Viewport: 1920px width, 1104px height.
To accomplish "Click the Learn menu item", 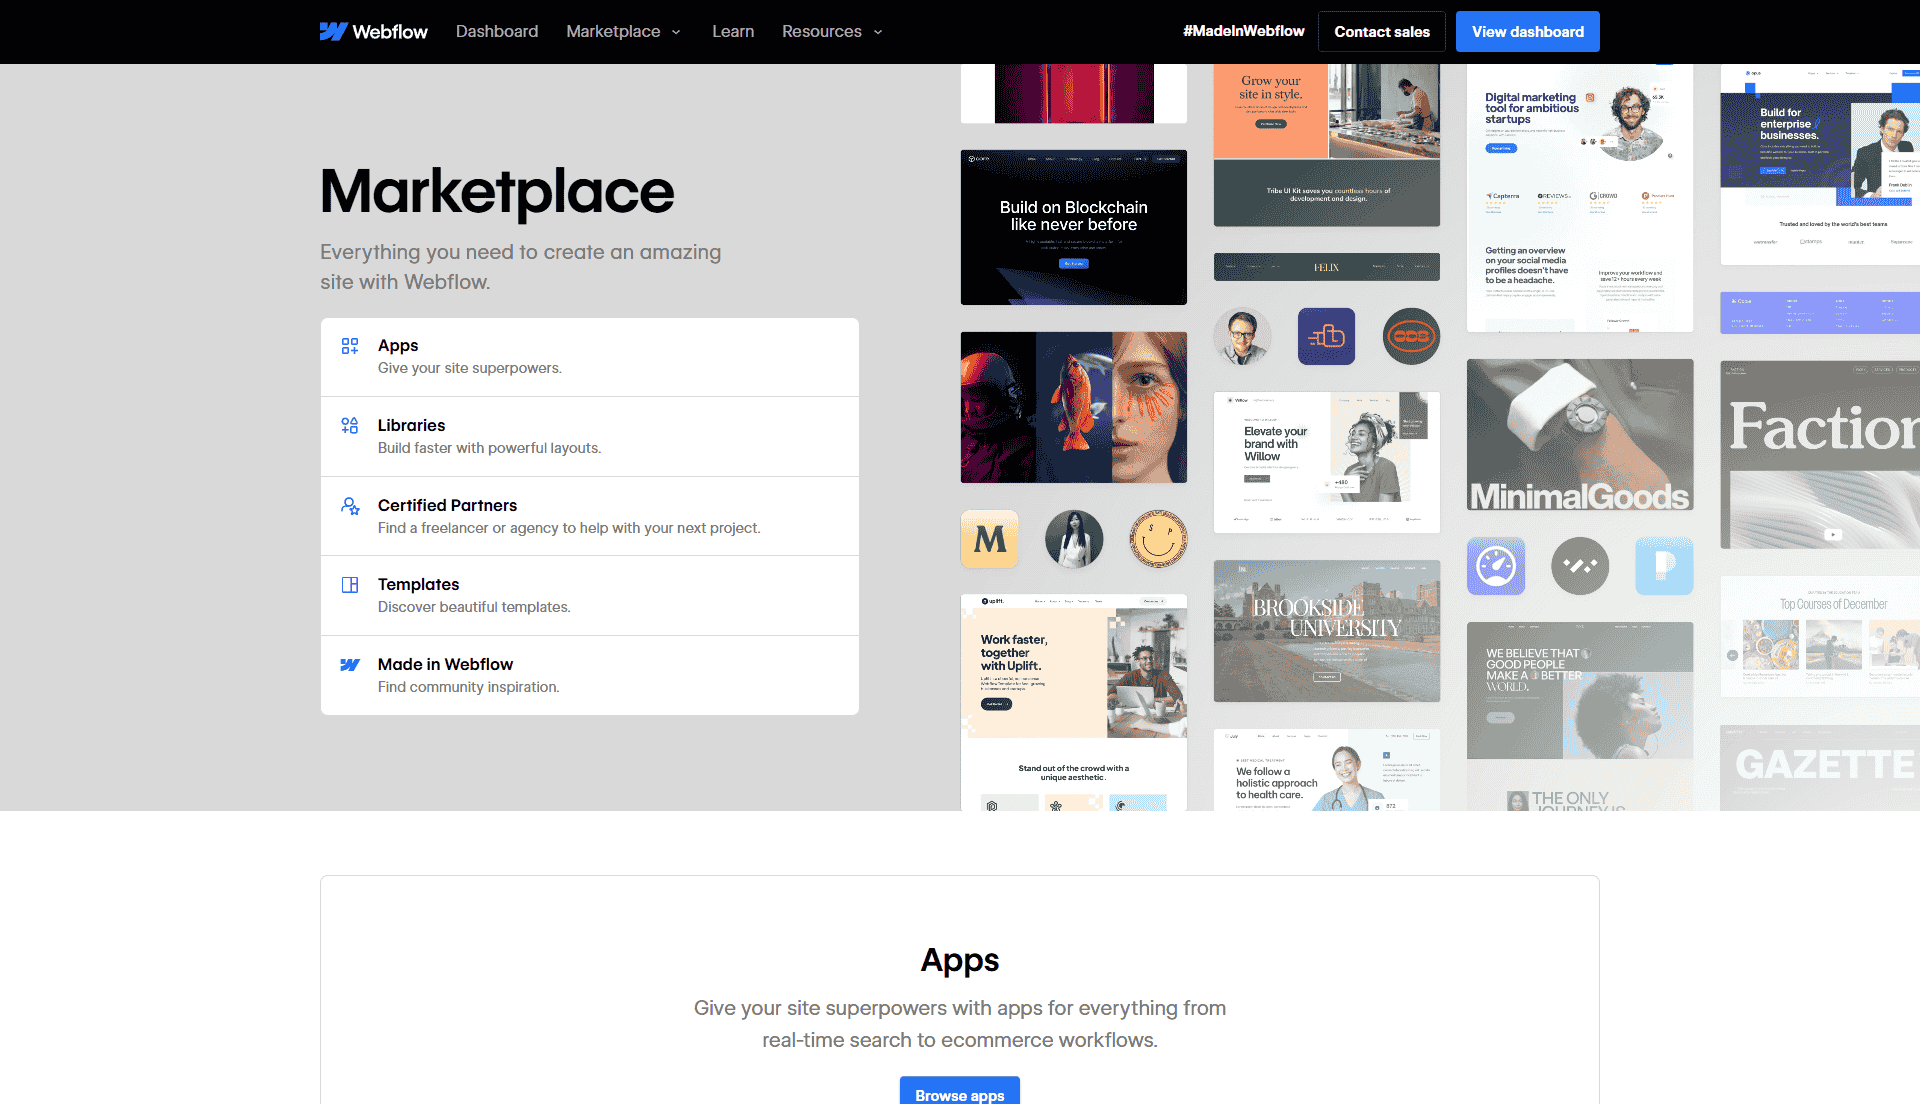I will pos(731,32).
